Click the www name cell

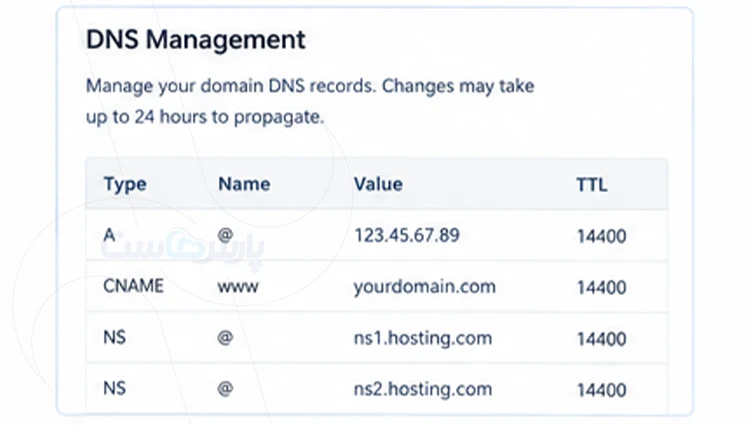click(x=238, y=287)
